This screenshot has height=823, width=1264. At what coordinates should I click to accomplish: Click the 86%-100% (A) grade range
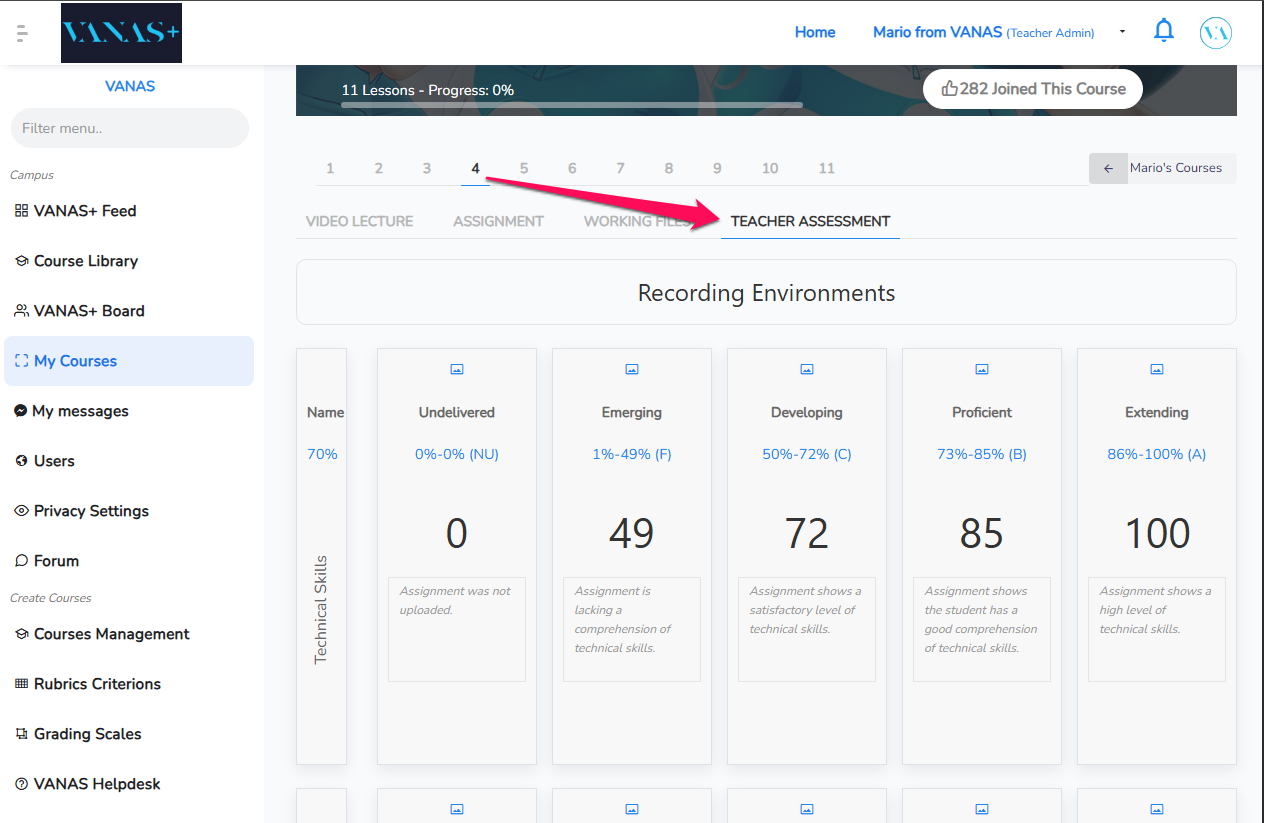click(1157, 454)
